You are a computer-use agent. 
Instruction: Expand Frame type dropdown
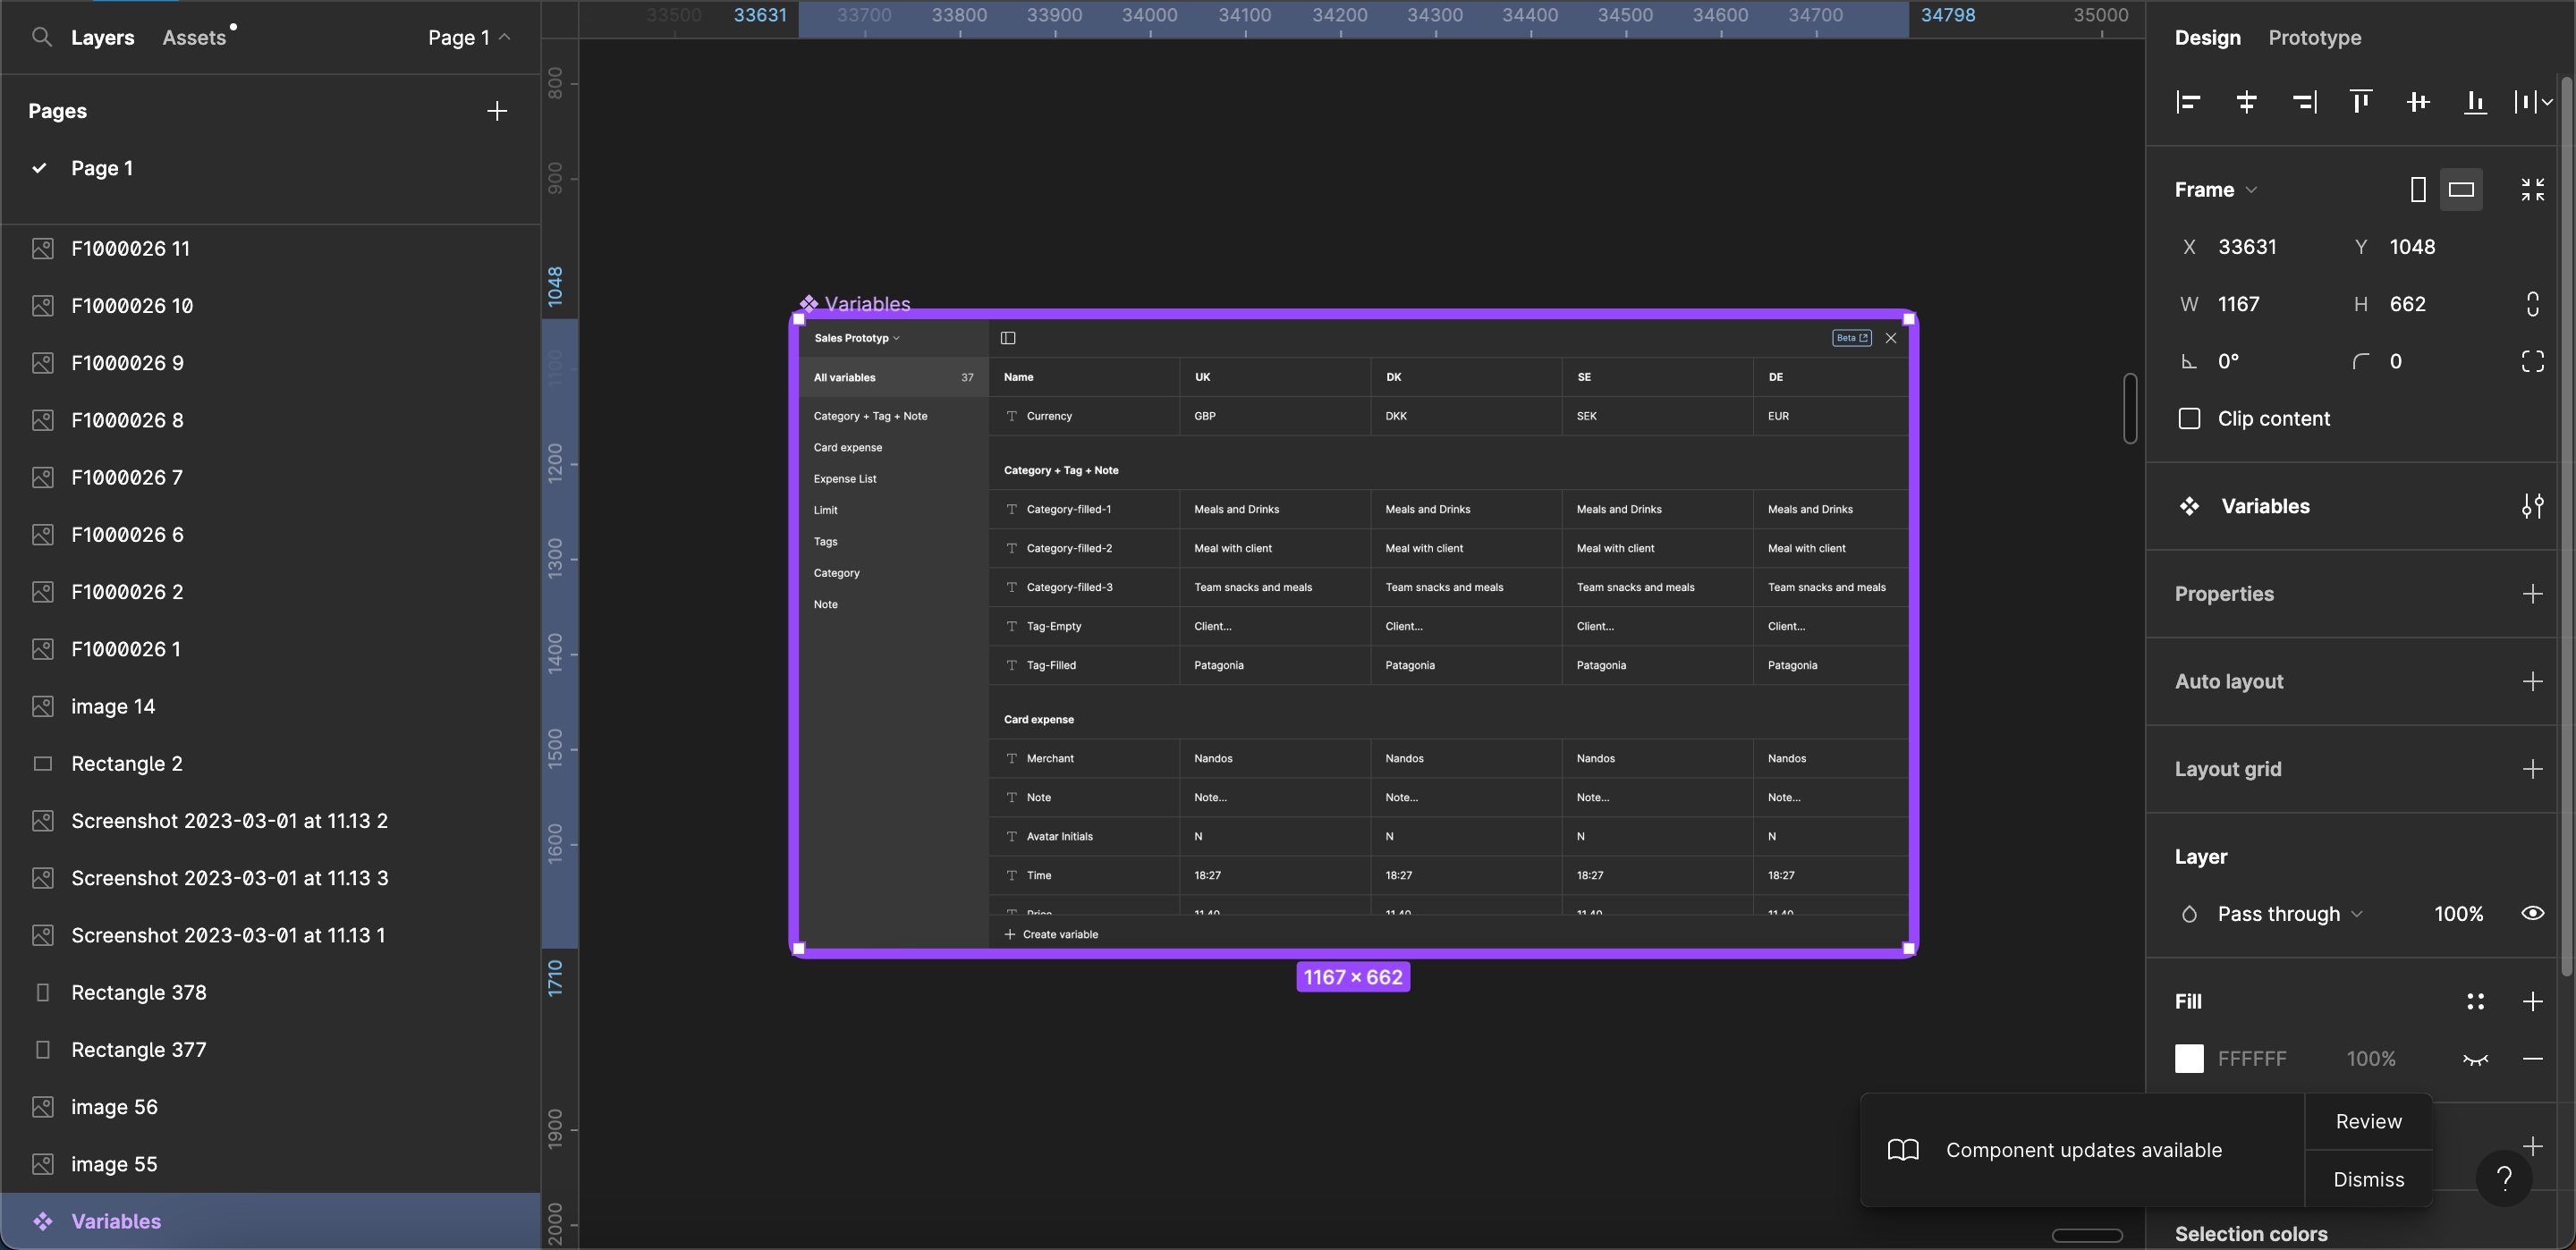coord(2251,190)
